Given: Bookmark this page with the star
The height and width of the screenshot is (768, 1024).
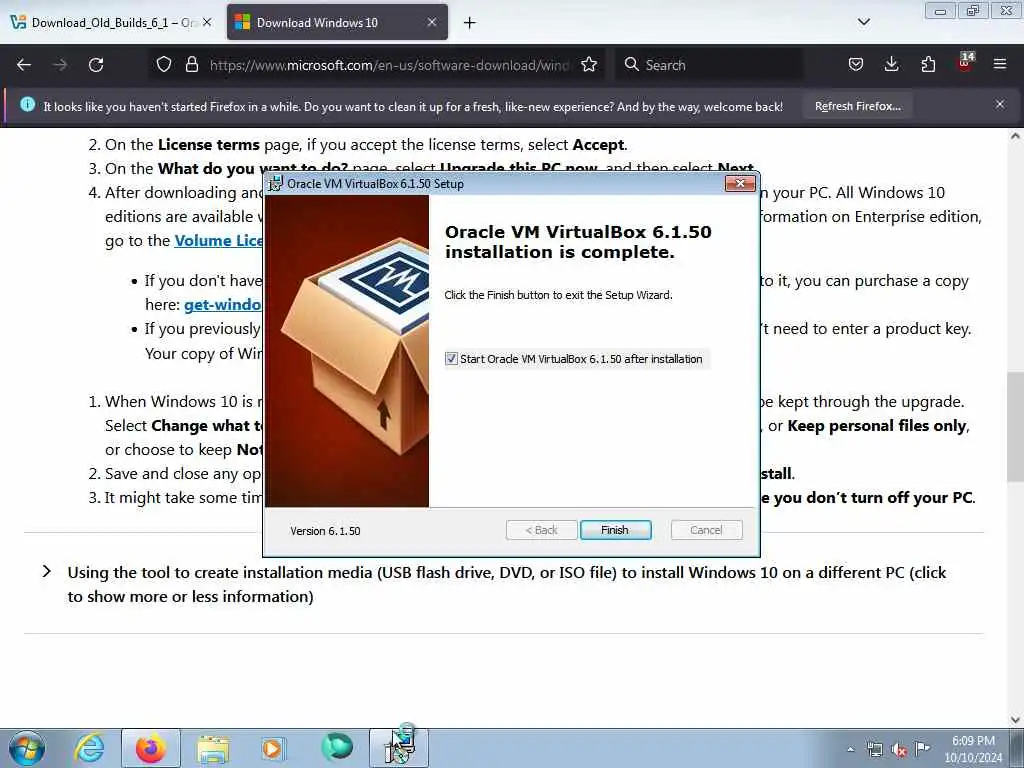Looking at the screenshot, I should pyautogui.click(x=589, y=65).
